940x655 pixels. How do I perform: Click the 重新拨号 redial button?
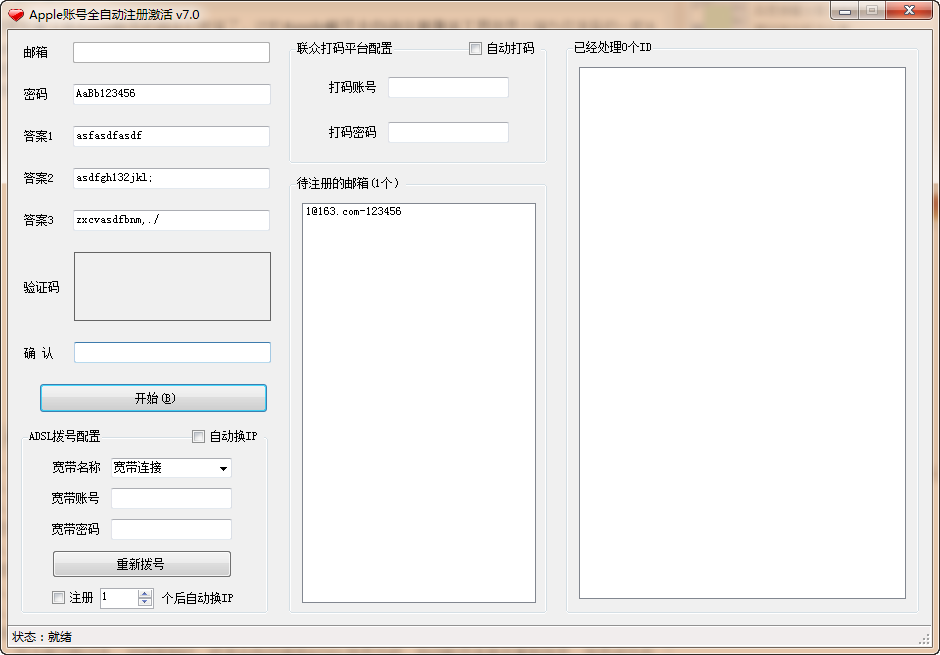point(142,564)
